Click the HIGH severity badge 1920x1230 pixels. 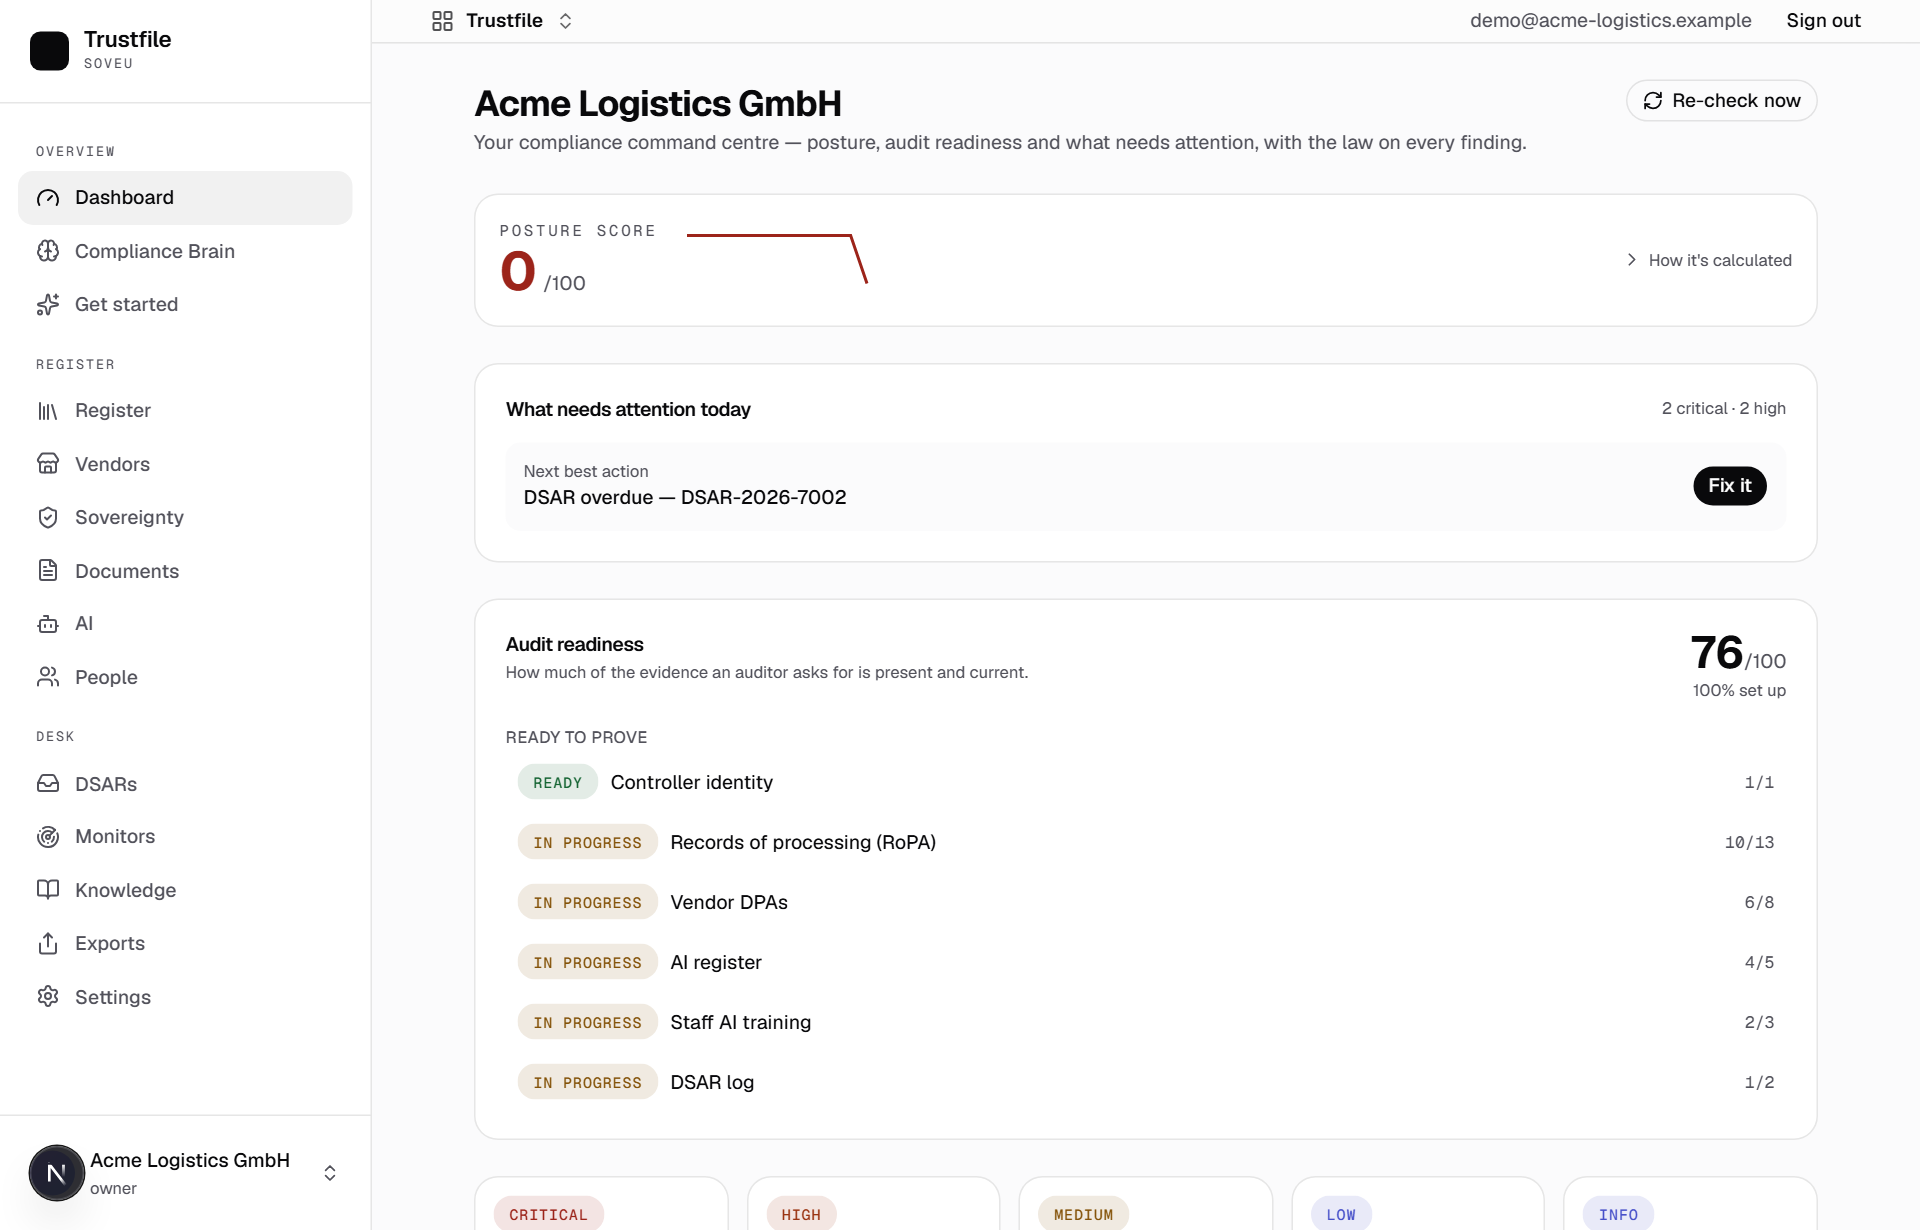[x=801, y=1214]
